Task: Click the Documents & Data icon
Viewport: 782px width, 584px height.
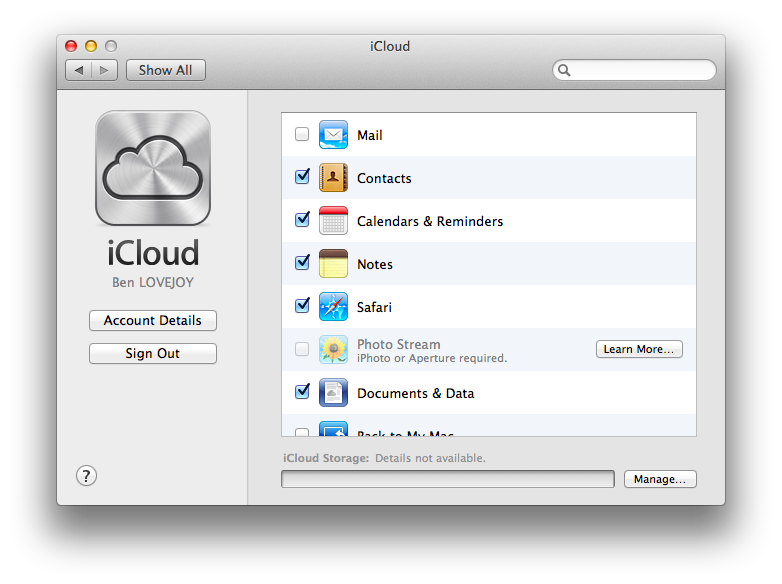Action: (x=333, y=392)
